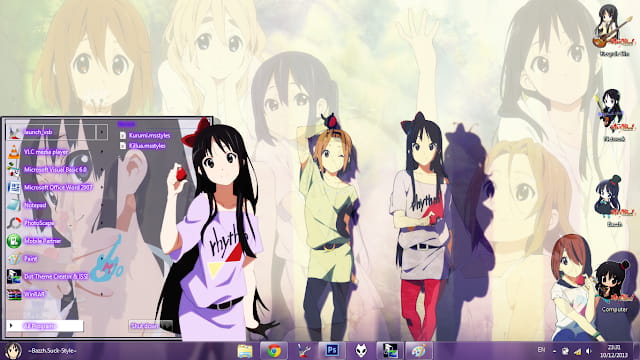Open foobar2000 alien icon on the taskbar

pyautogui.click(x=361, y=351)
